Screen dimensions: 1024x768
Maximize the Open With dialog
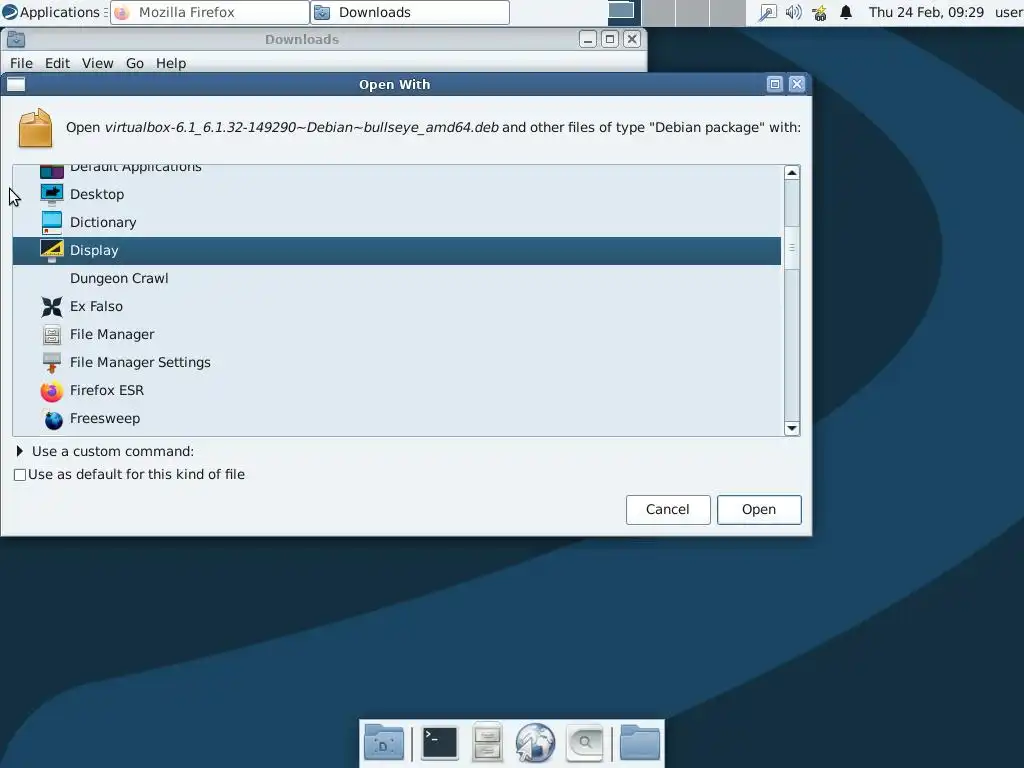point(775,84)
